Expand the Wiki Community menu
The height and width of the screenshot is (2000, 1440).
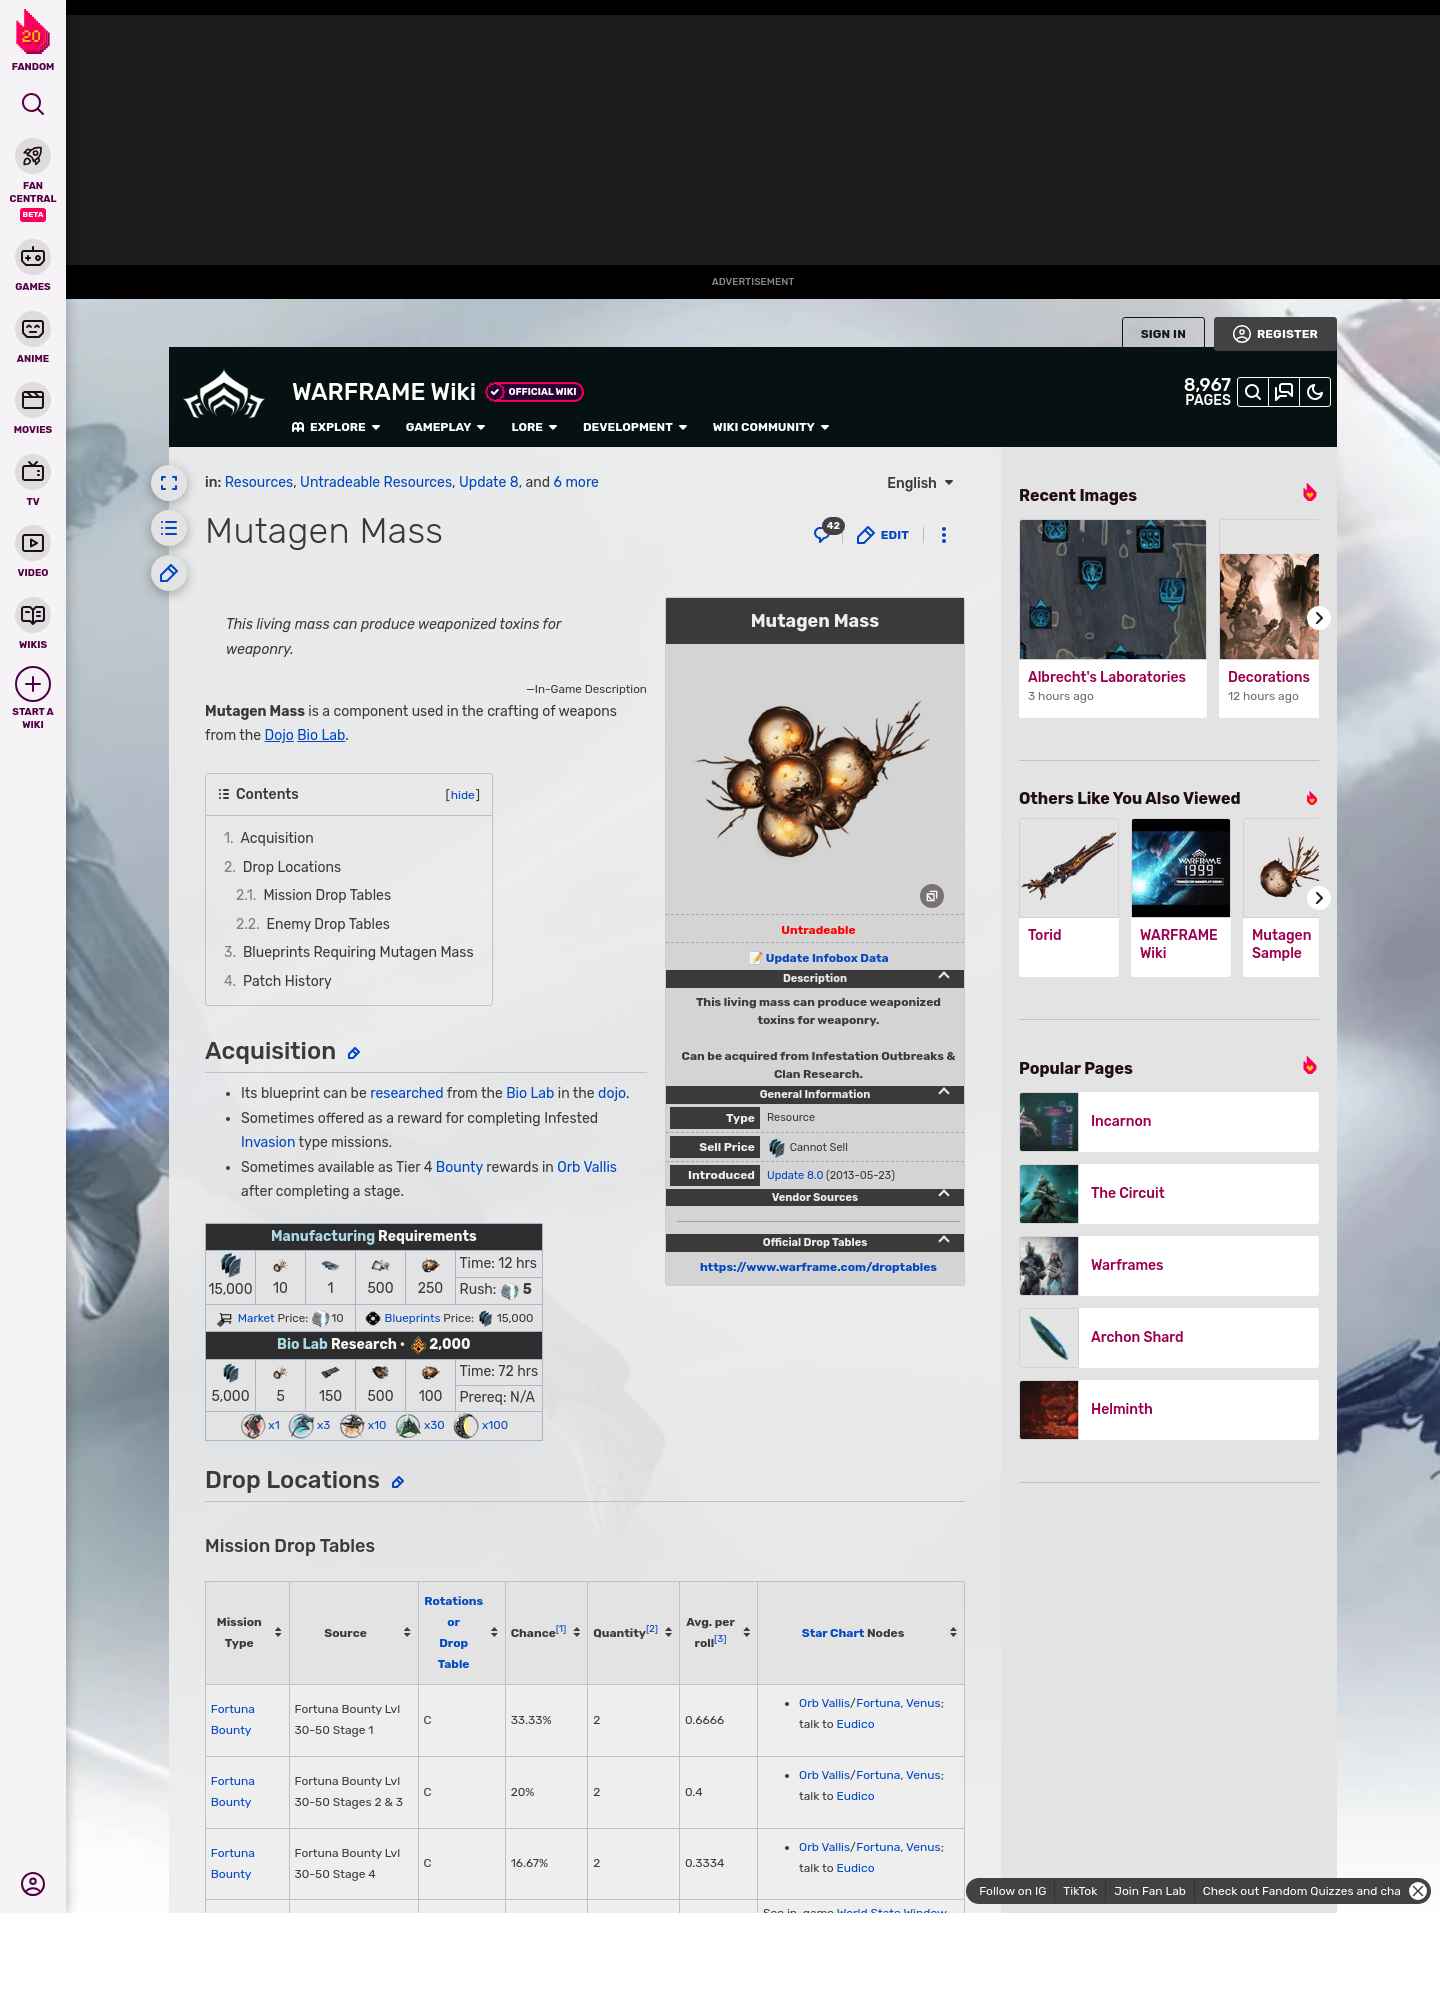click(x=771, y=427)
